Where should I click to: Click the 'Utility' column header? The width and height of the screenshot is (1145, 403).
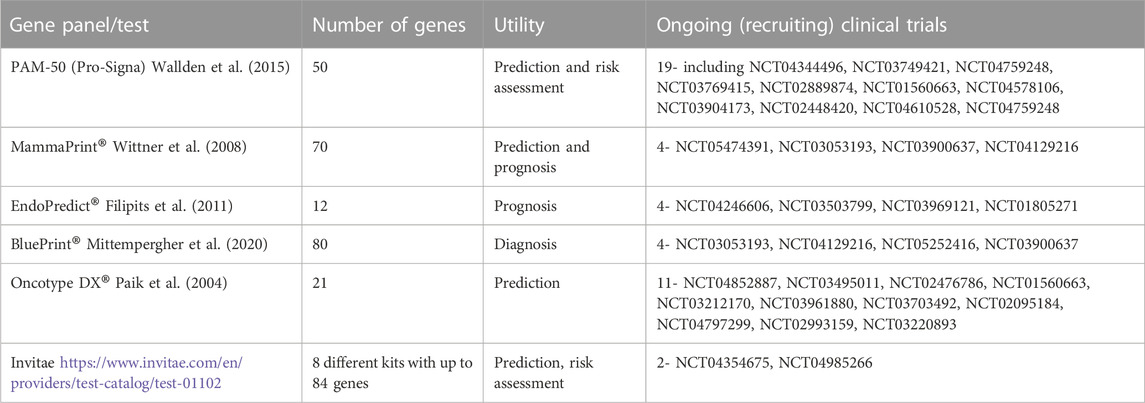click(x=519, y=26)
